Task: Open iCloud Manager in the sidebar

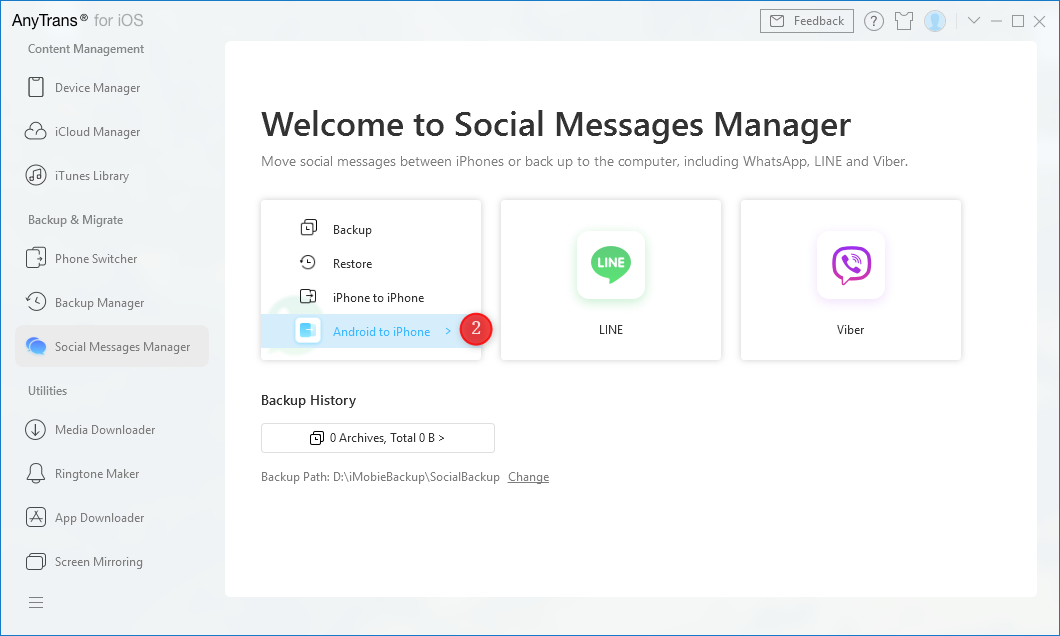Action: point(112,131)
